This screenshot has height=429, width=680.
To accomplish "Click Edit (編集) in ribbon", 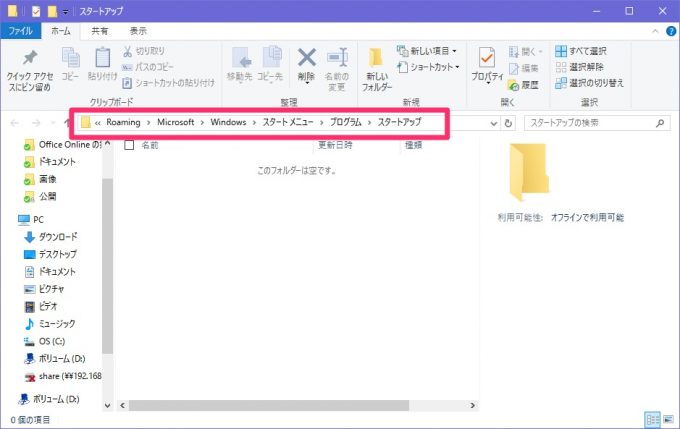I will (x=523, y=68).
